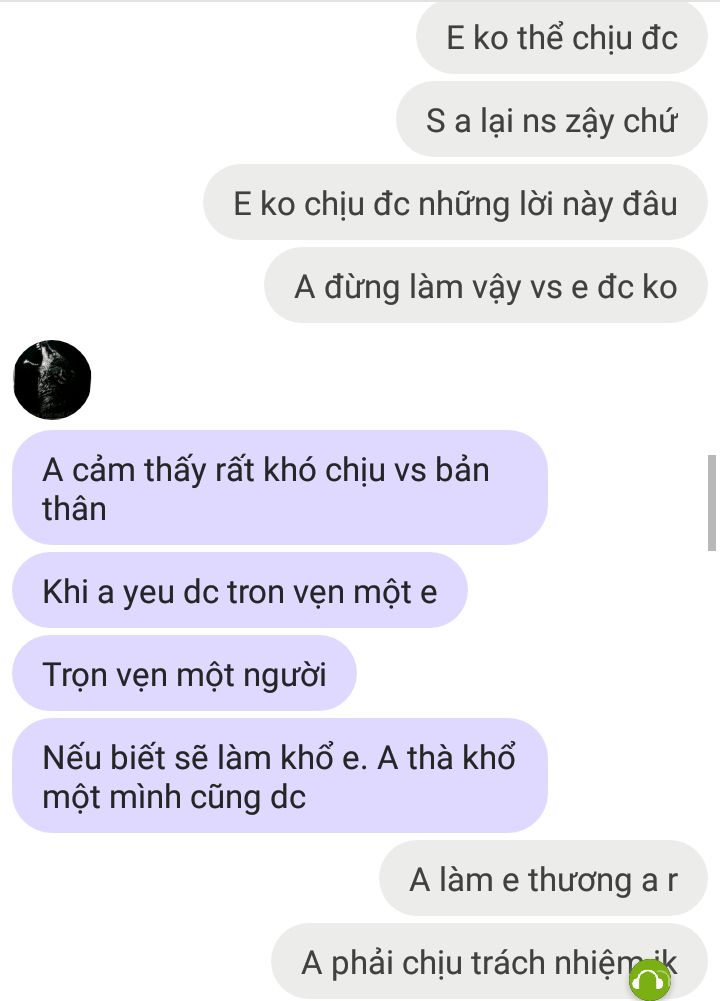Click the word 'thân' in the purple bubble
Screen dimensions: 720x1001
74,509
